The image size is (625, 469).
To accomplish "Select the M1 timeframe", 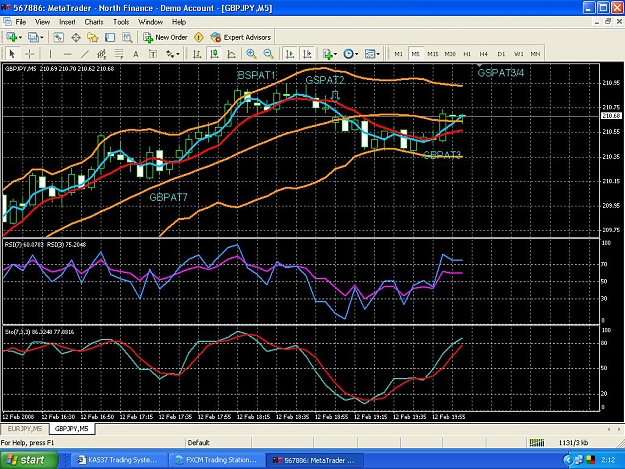I will coord(399,54).
